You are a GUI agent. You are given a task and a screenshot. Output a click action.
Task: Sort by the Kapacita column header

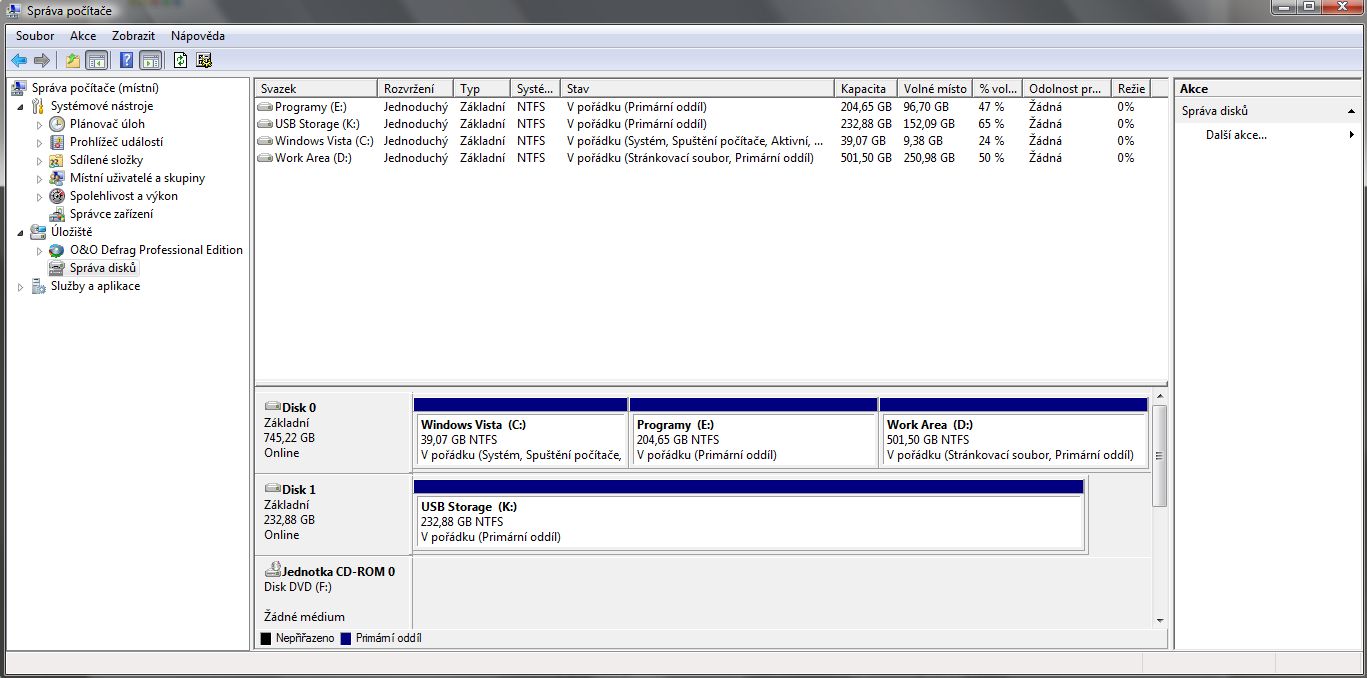tap(865, 88)
